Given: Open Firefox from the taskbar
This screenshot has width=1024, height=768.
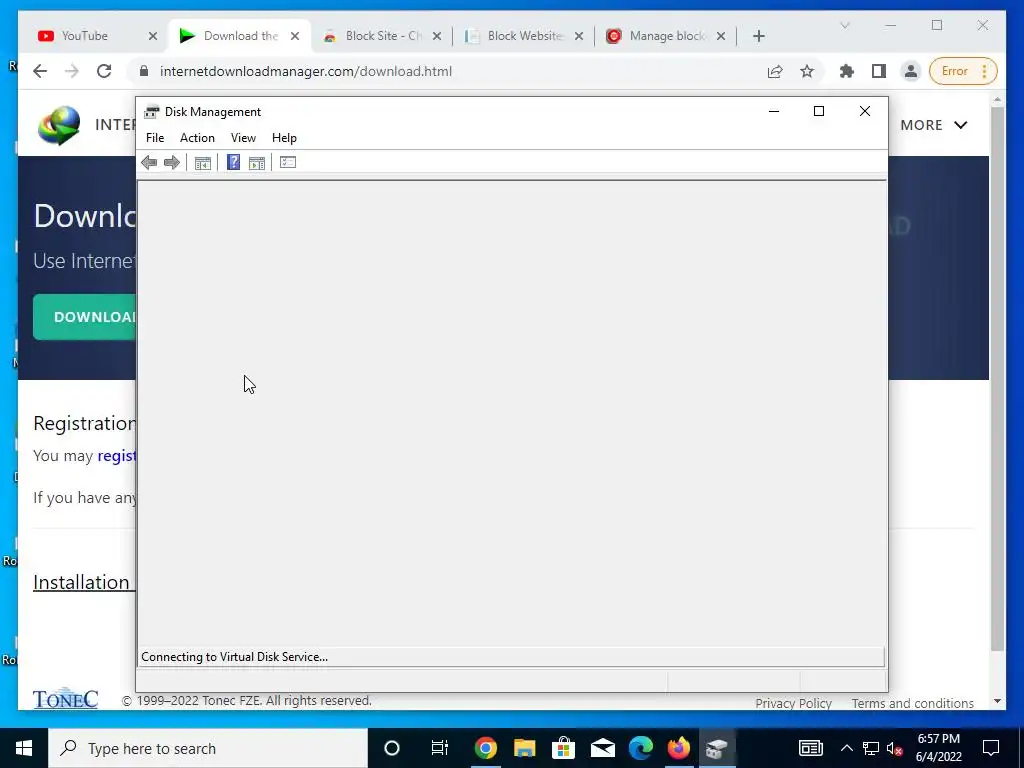Looking at the screenshot, I should tap(679, 748).
